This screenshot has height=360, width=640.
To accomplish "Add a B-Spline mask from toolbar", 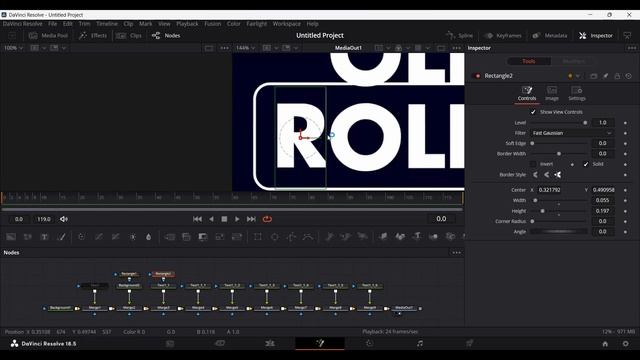I will pyautogui.click(x=308, y=237).
